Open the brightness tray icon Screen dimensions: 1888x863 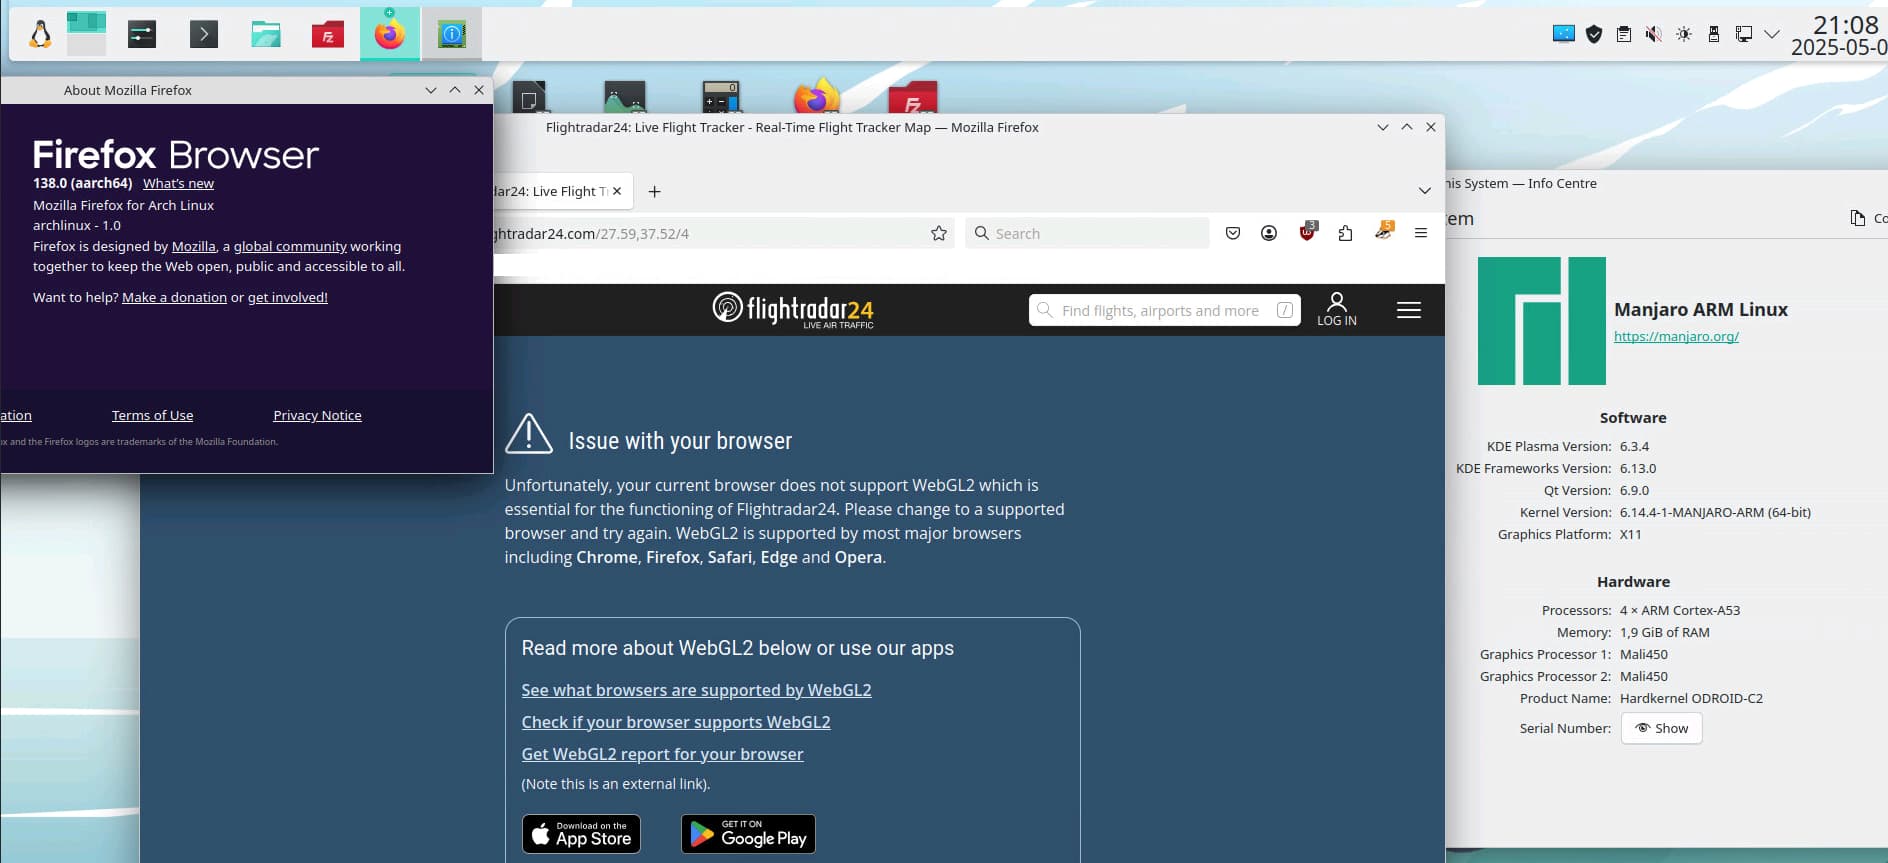click(x=1684, y=34)
